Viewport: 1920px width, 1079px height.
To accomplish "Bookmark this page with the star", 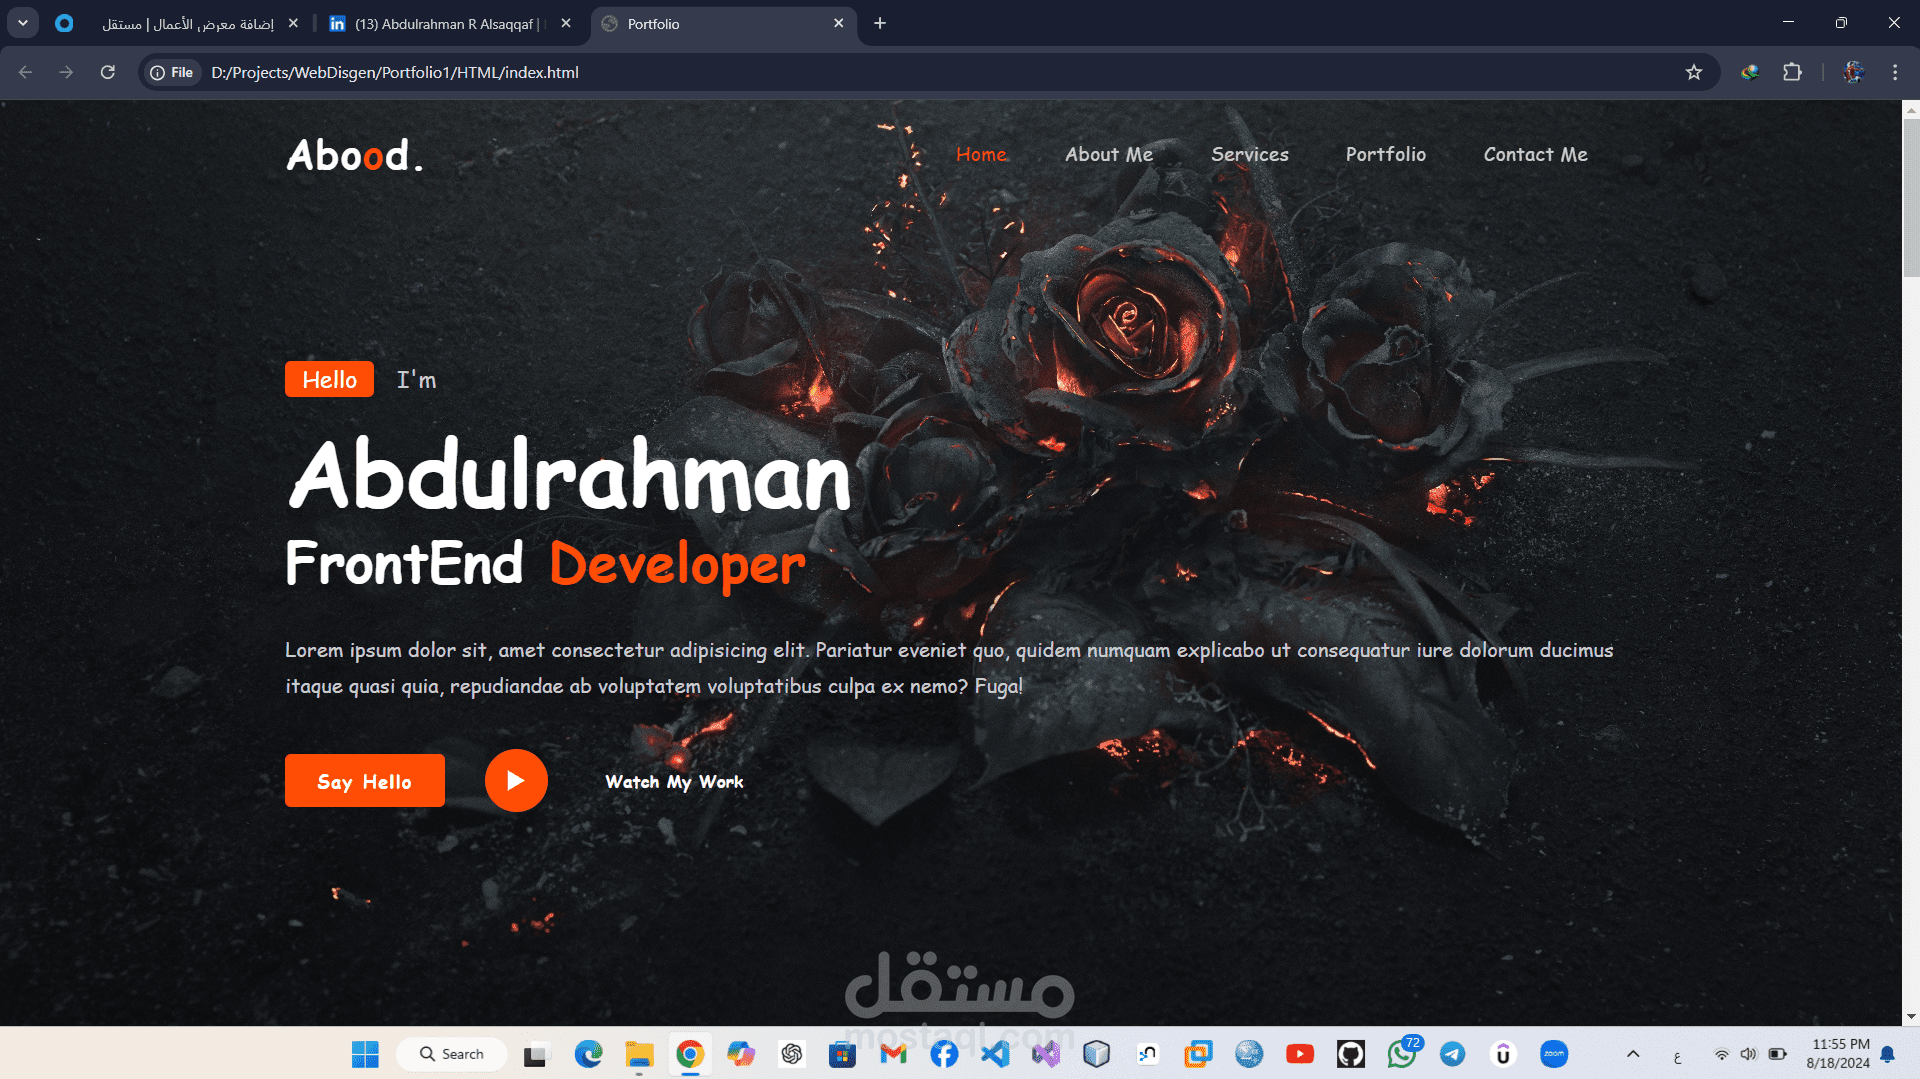I will point(1694,72).
